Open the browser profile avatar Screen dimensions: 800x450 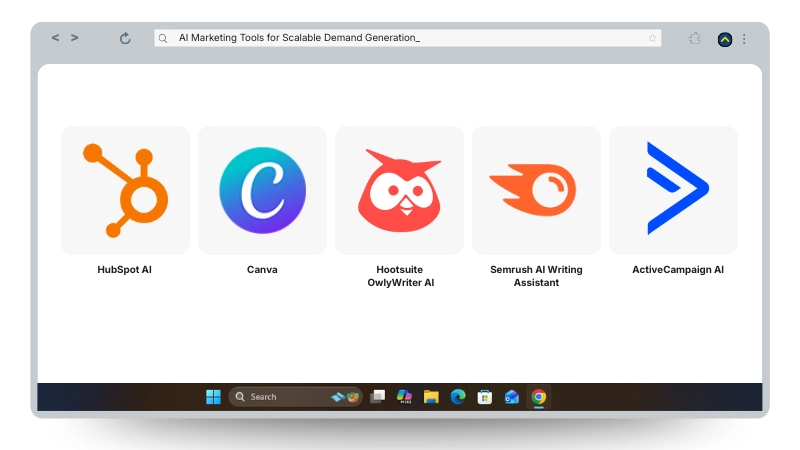click(x=724, y=39)
